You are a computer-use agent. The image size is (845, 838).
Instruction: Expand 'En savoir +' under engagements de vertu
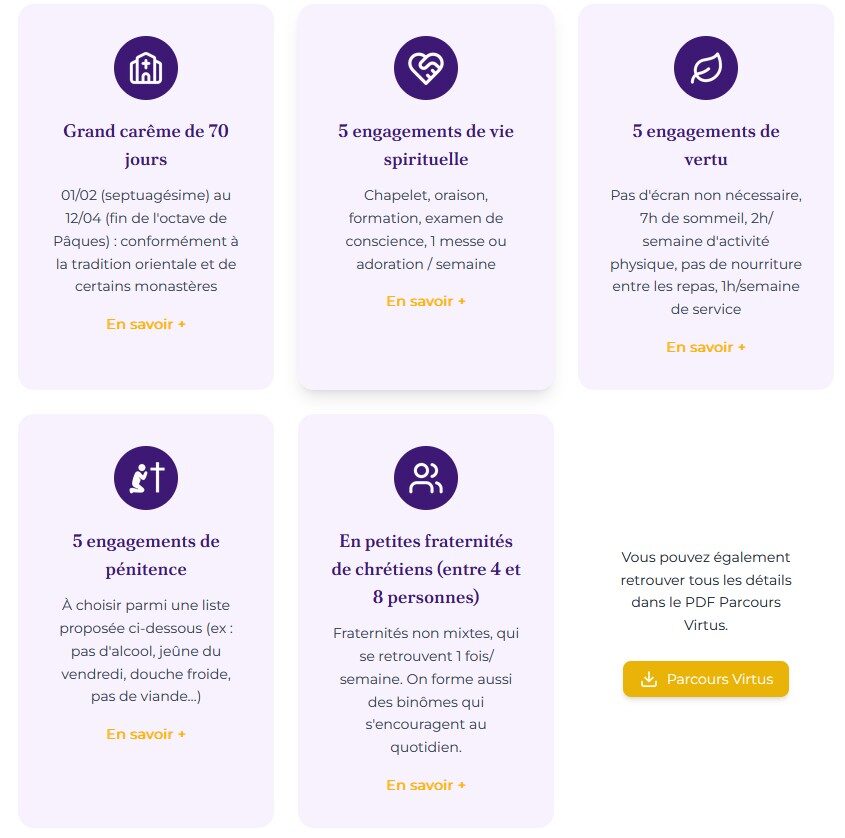706,347
